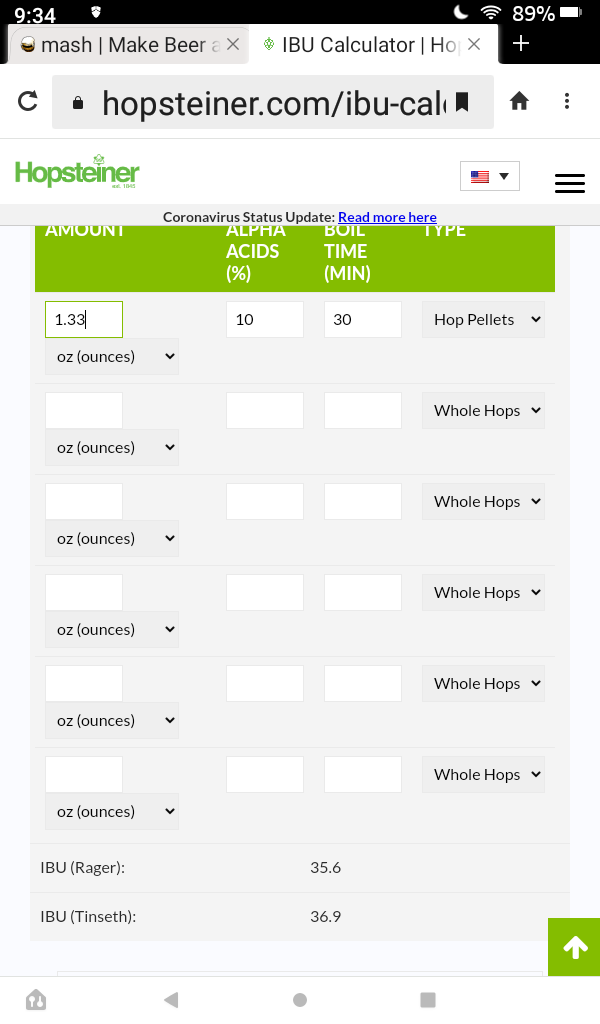Focus the alpha acids field showing 10

(x=264, y=319)
